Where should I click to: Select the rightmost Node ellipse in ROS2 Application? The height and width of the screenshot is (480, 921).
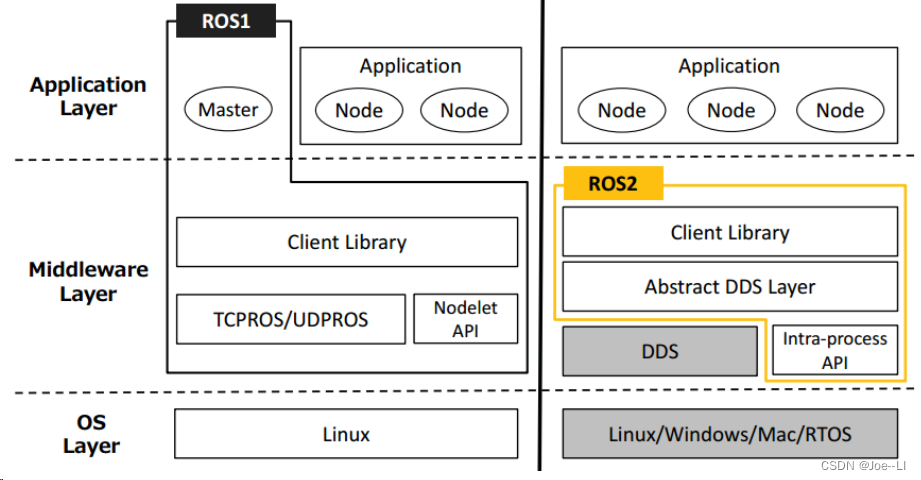point(840,110)
